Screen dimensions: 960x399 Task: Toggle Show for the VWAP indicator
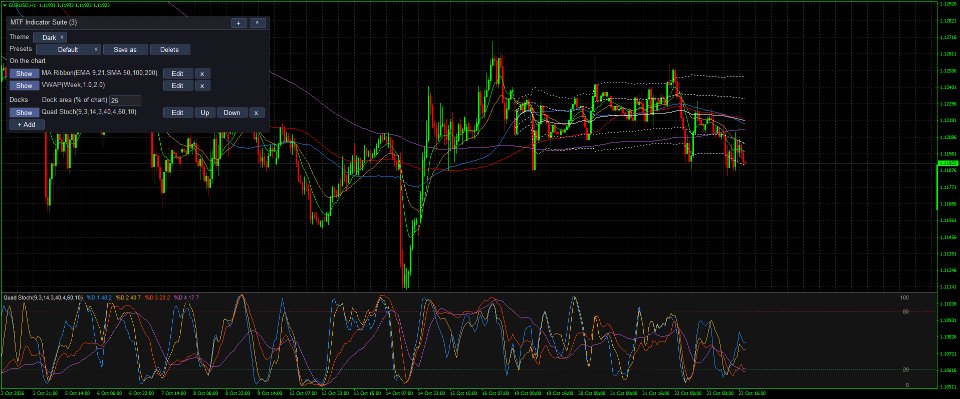point(24,86)
